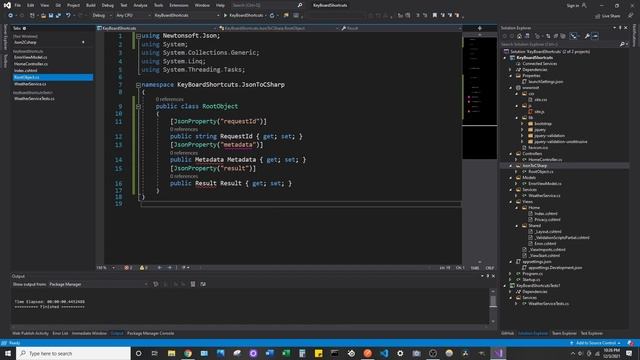Open the Debug solution configuration dropdown
This screenshot has width=640, height=360.
[102, 16]
